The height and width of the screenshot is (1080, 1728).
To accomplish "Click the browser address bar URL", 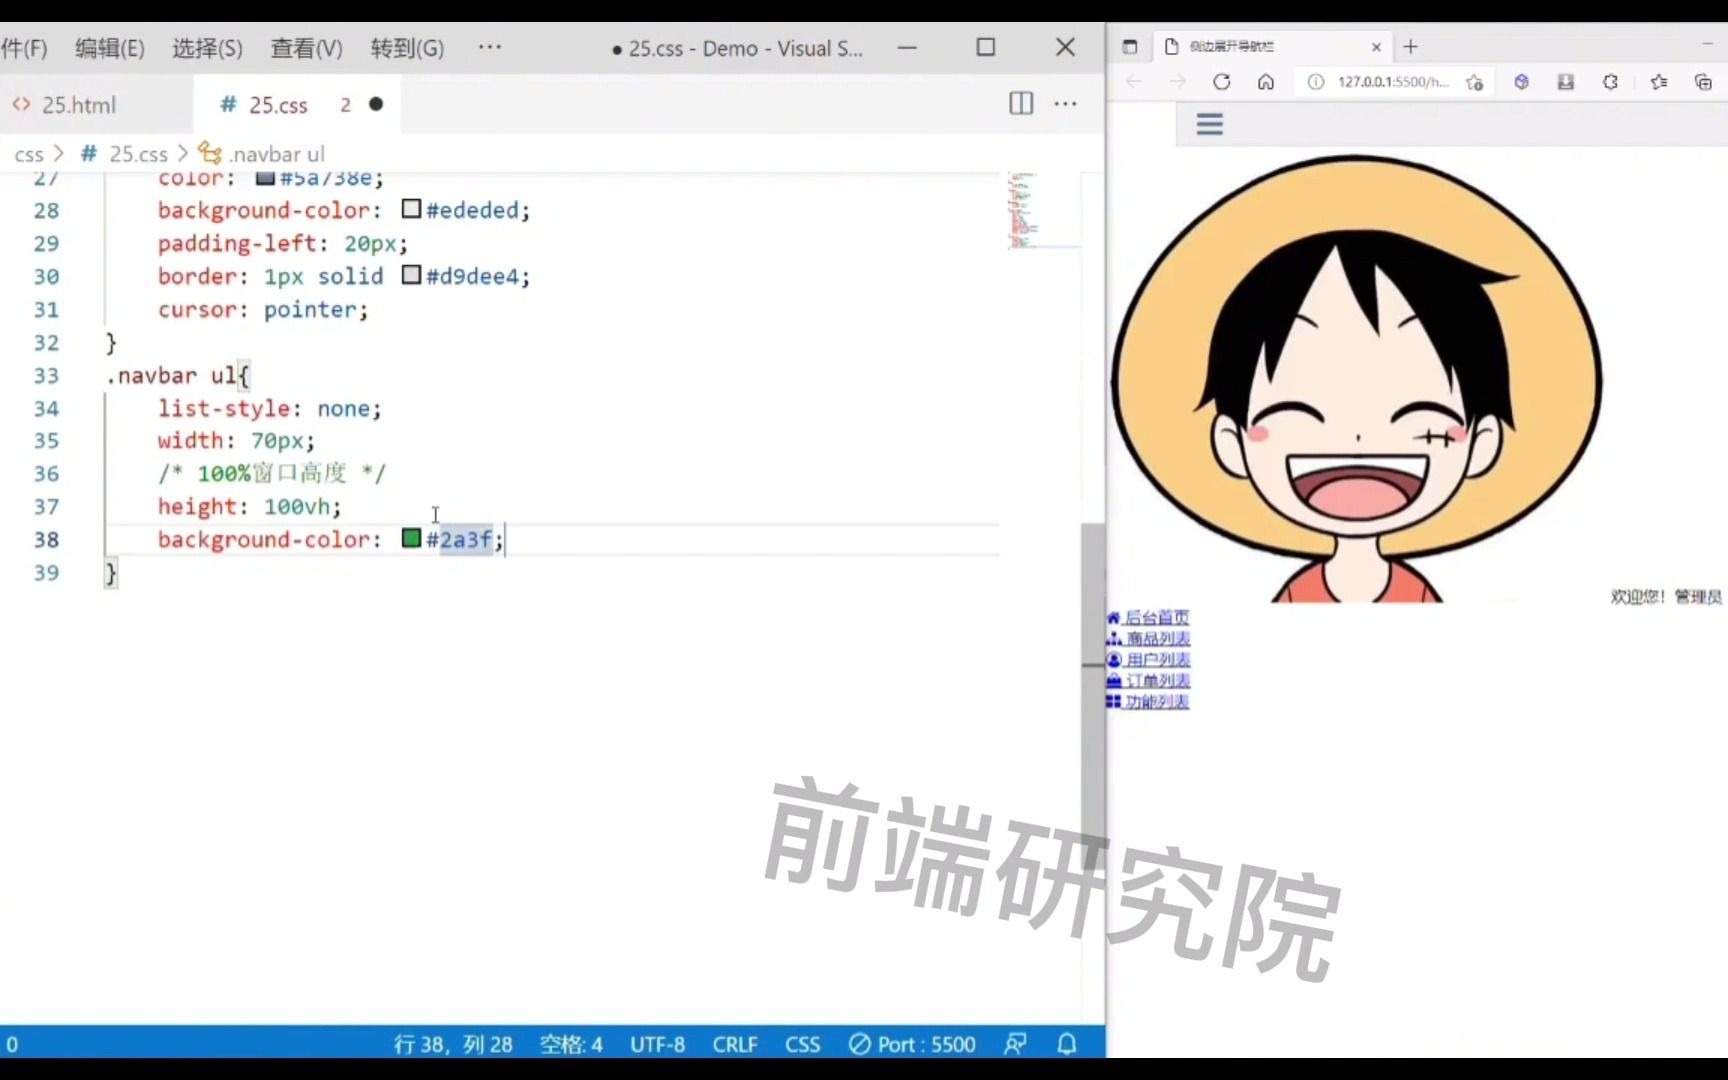I will point(1393,82).
